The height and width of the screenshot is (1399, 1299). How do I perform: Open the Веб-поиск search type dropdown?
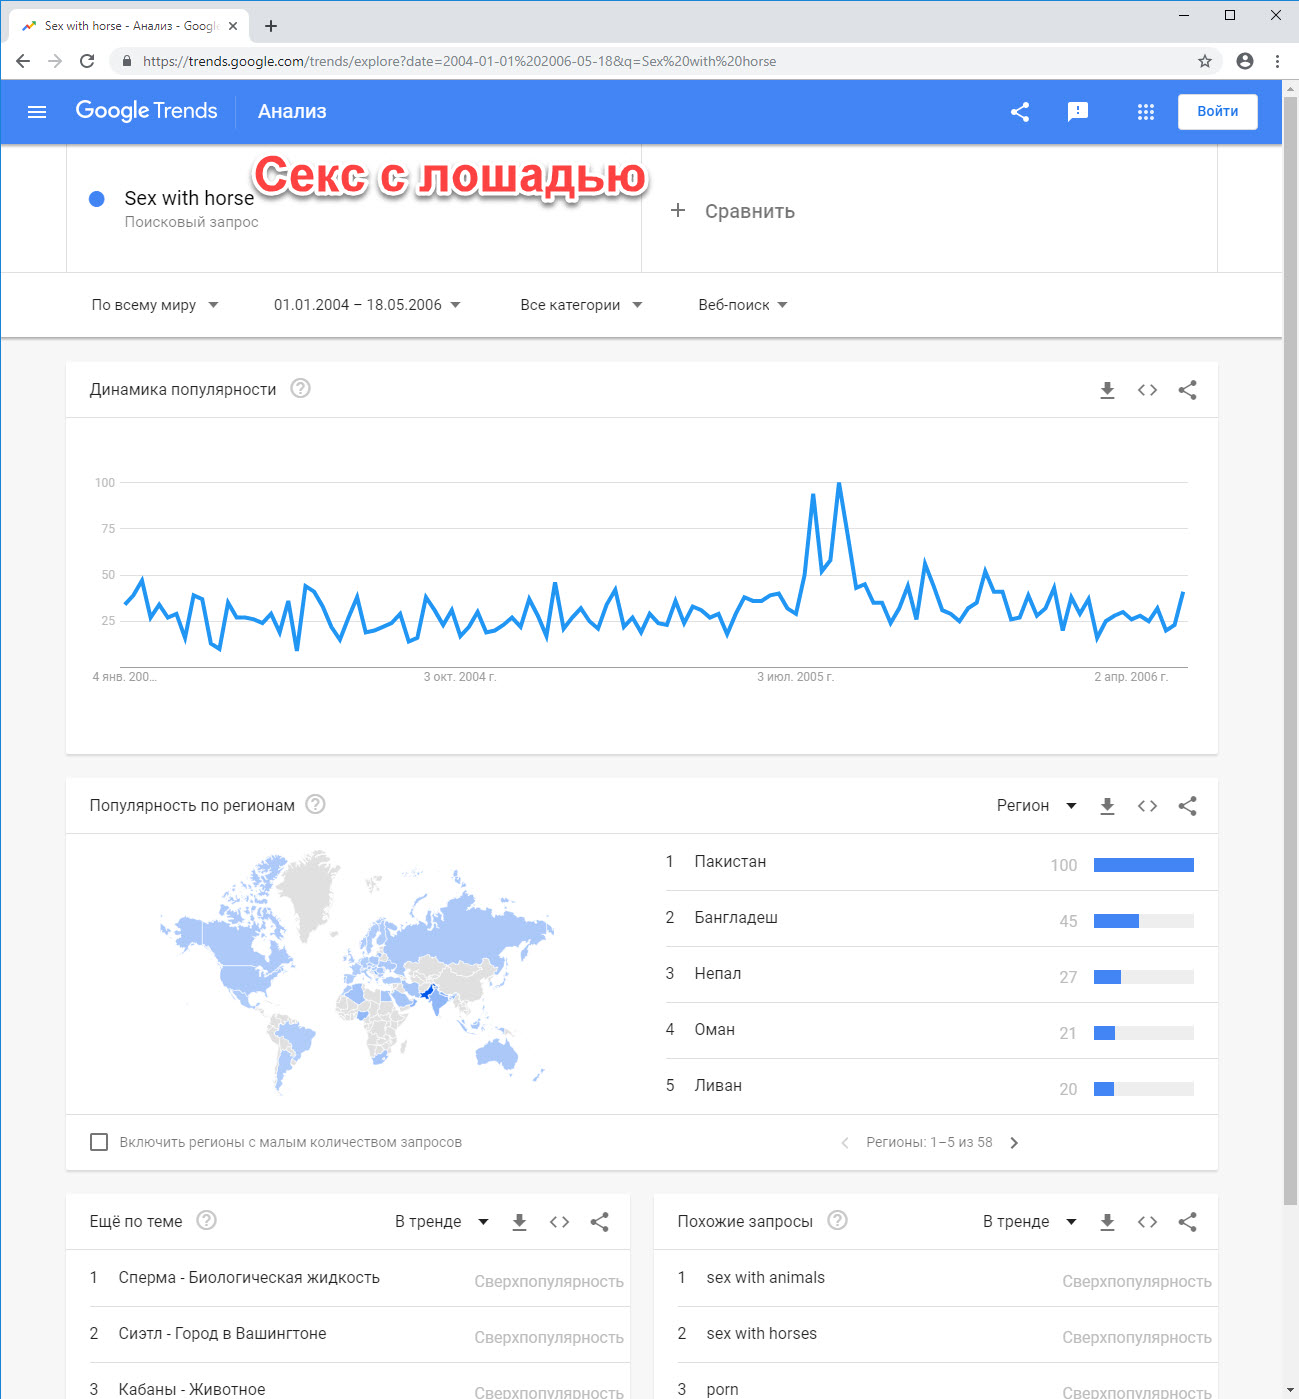[x=743, y=305]
